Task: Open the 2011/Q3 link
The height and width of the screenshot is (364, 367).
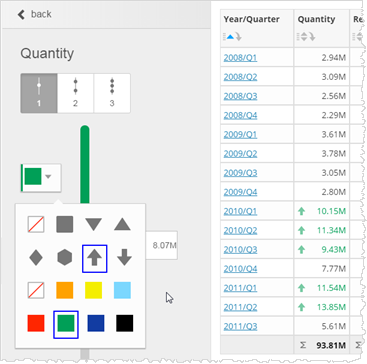Action: 240,326
